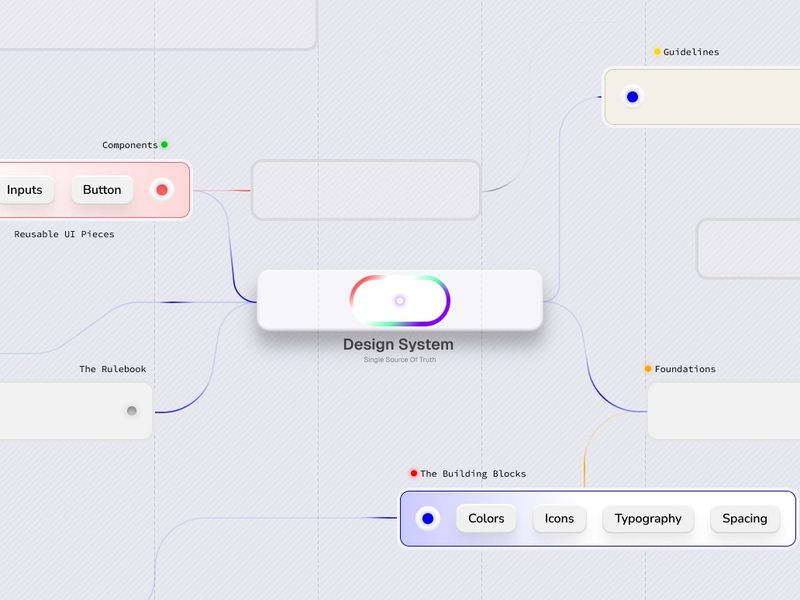Expand the empty node above Design System
This screenshot has height=600, width=800.
(x=366, y=190)
